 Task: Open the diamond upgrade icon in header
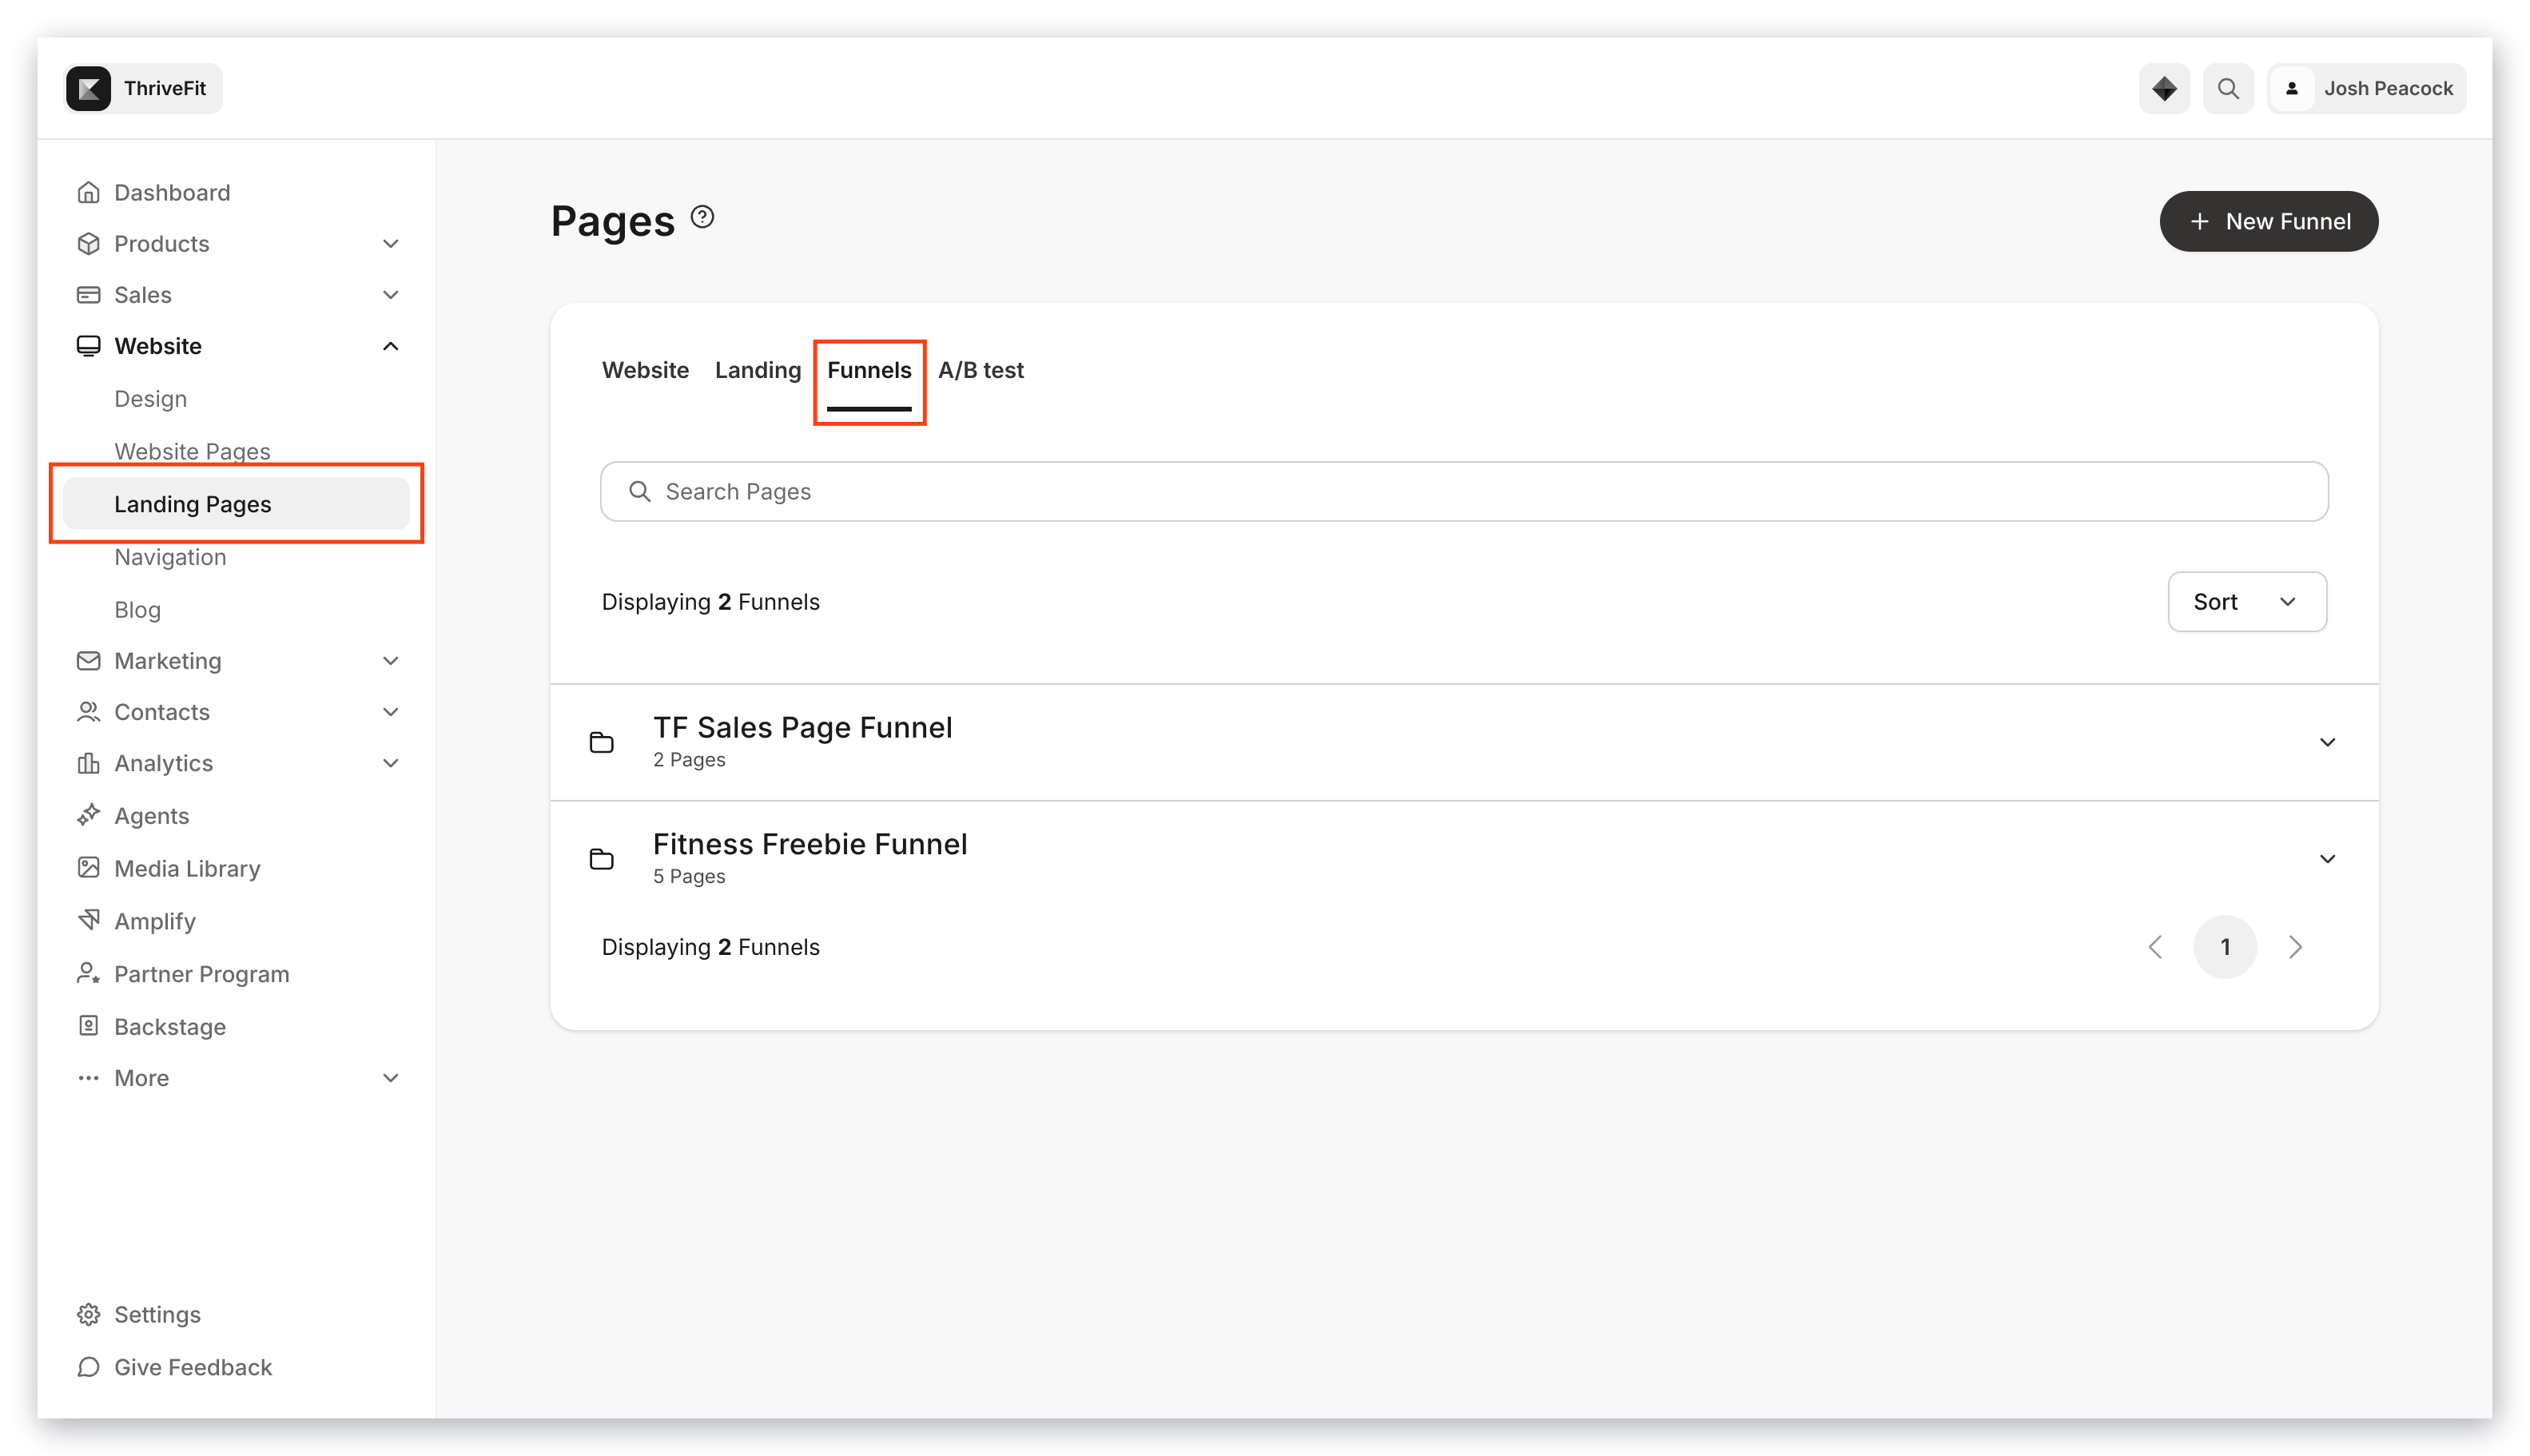[x=2163, y=88]
